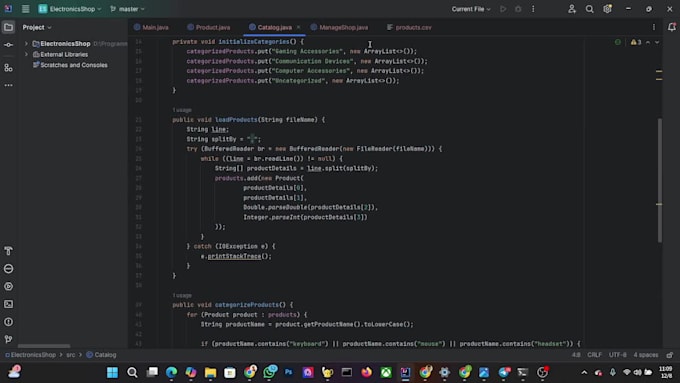The image size is (680, 383).
Task: Open the Commit tool window
Action: pos(8,45)
